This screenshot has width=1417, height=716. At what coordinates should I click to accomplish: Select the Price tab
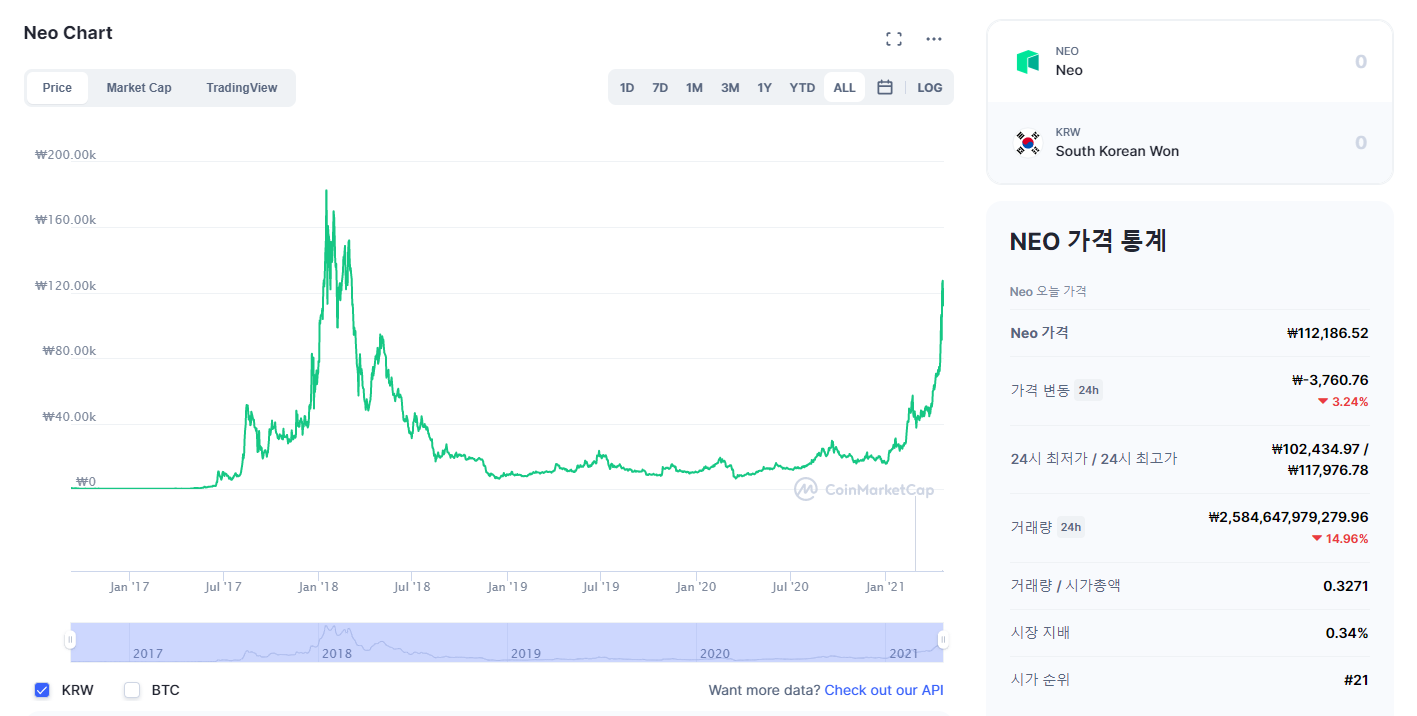tap(57, 88)
